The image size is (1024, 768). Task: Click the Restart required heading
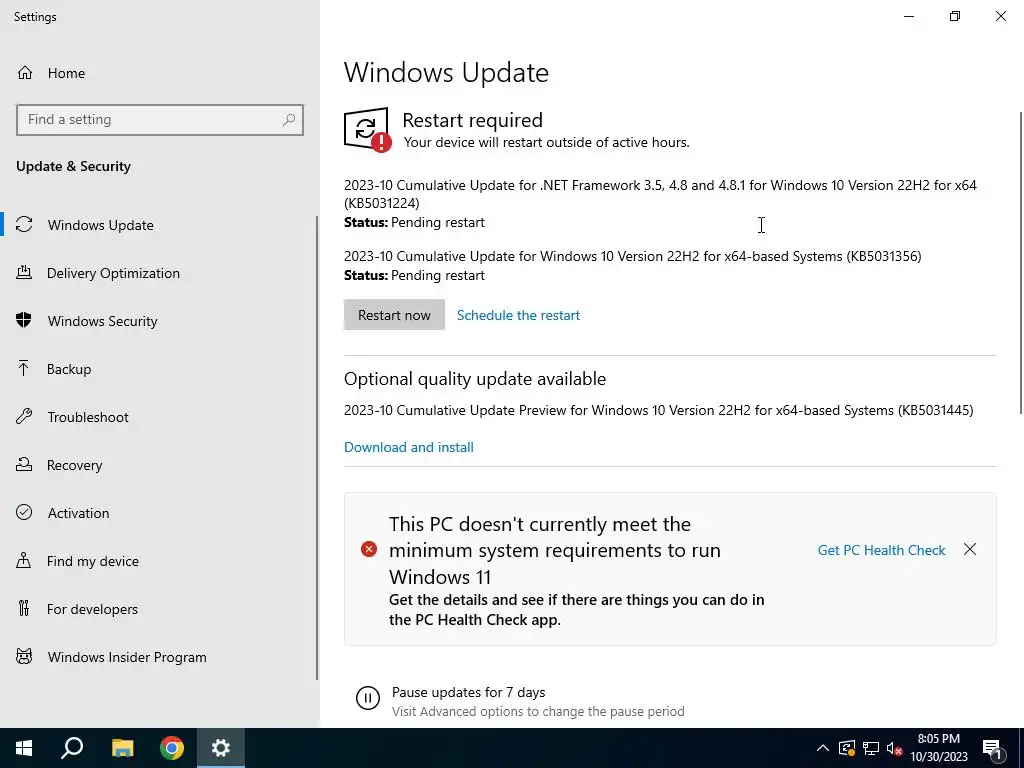click(472, 120)
